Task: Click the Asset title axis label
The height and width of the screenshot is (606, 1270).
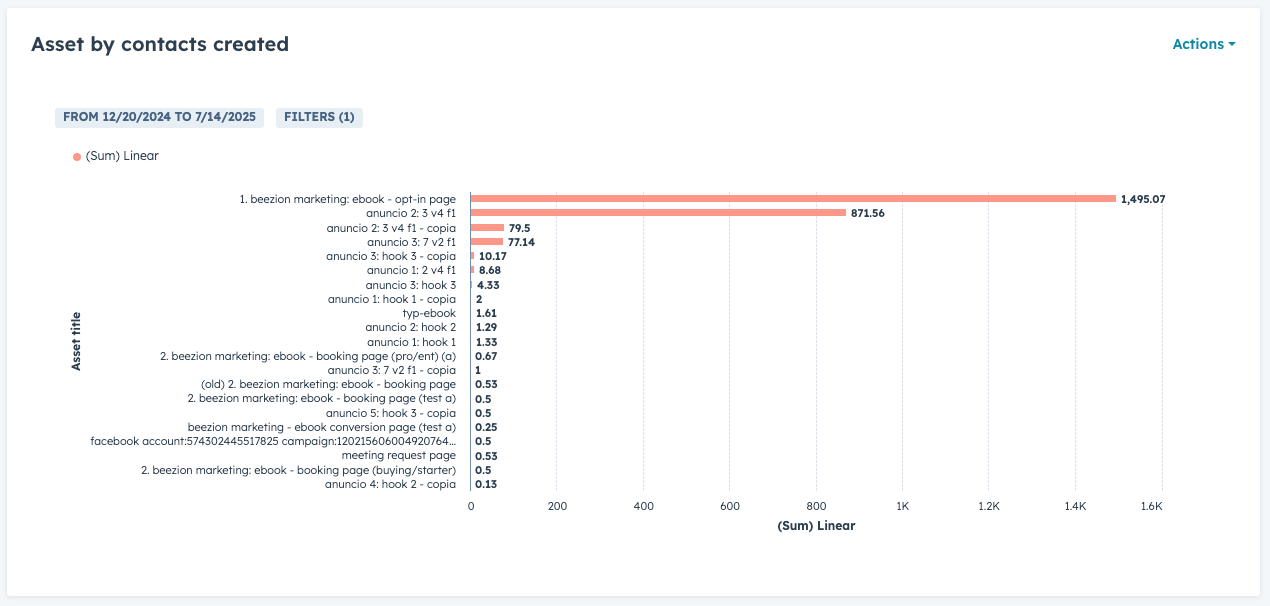Action: (76, 341)
